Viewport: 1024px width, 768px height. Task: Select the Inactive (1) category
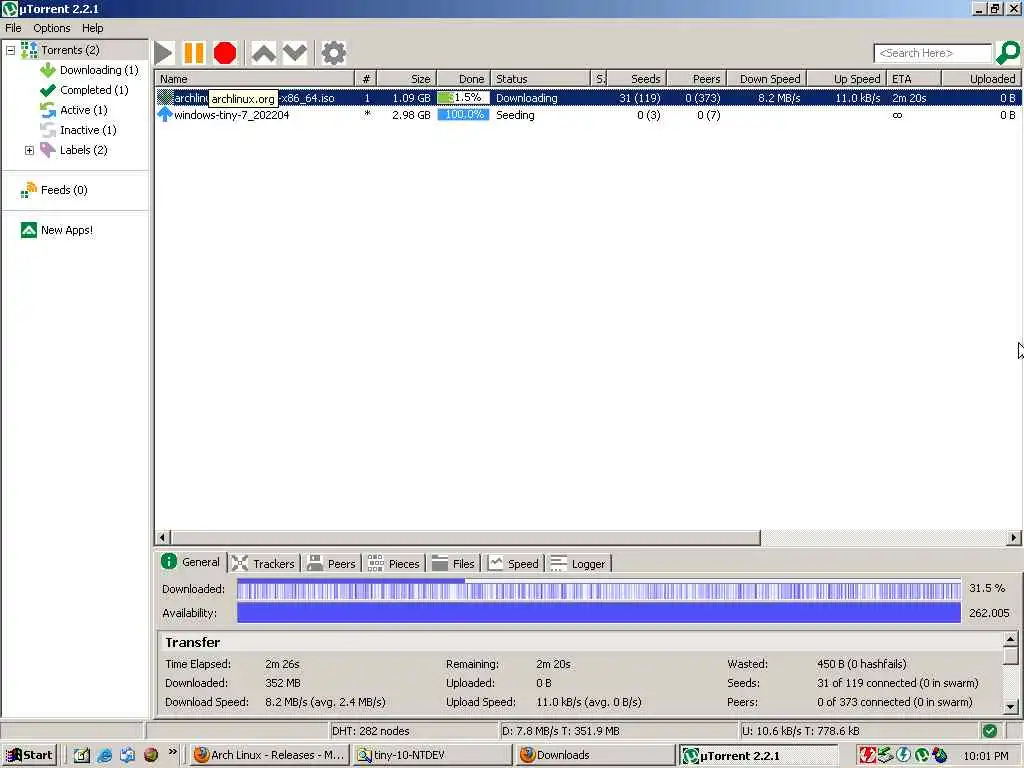(x=88, y=130)
